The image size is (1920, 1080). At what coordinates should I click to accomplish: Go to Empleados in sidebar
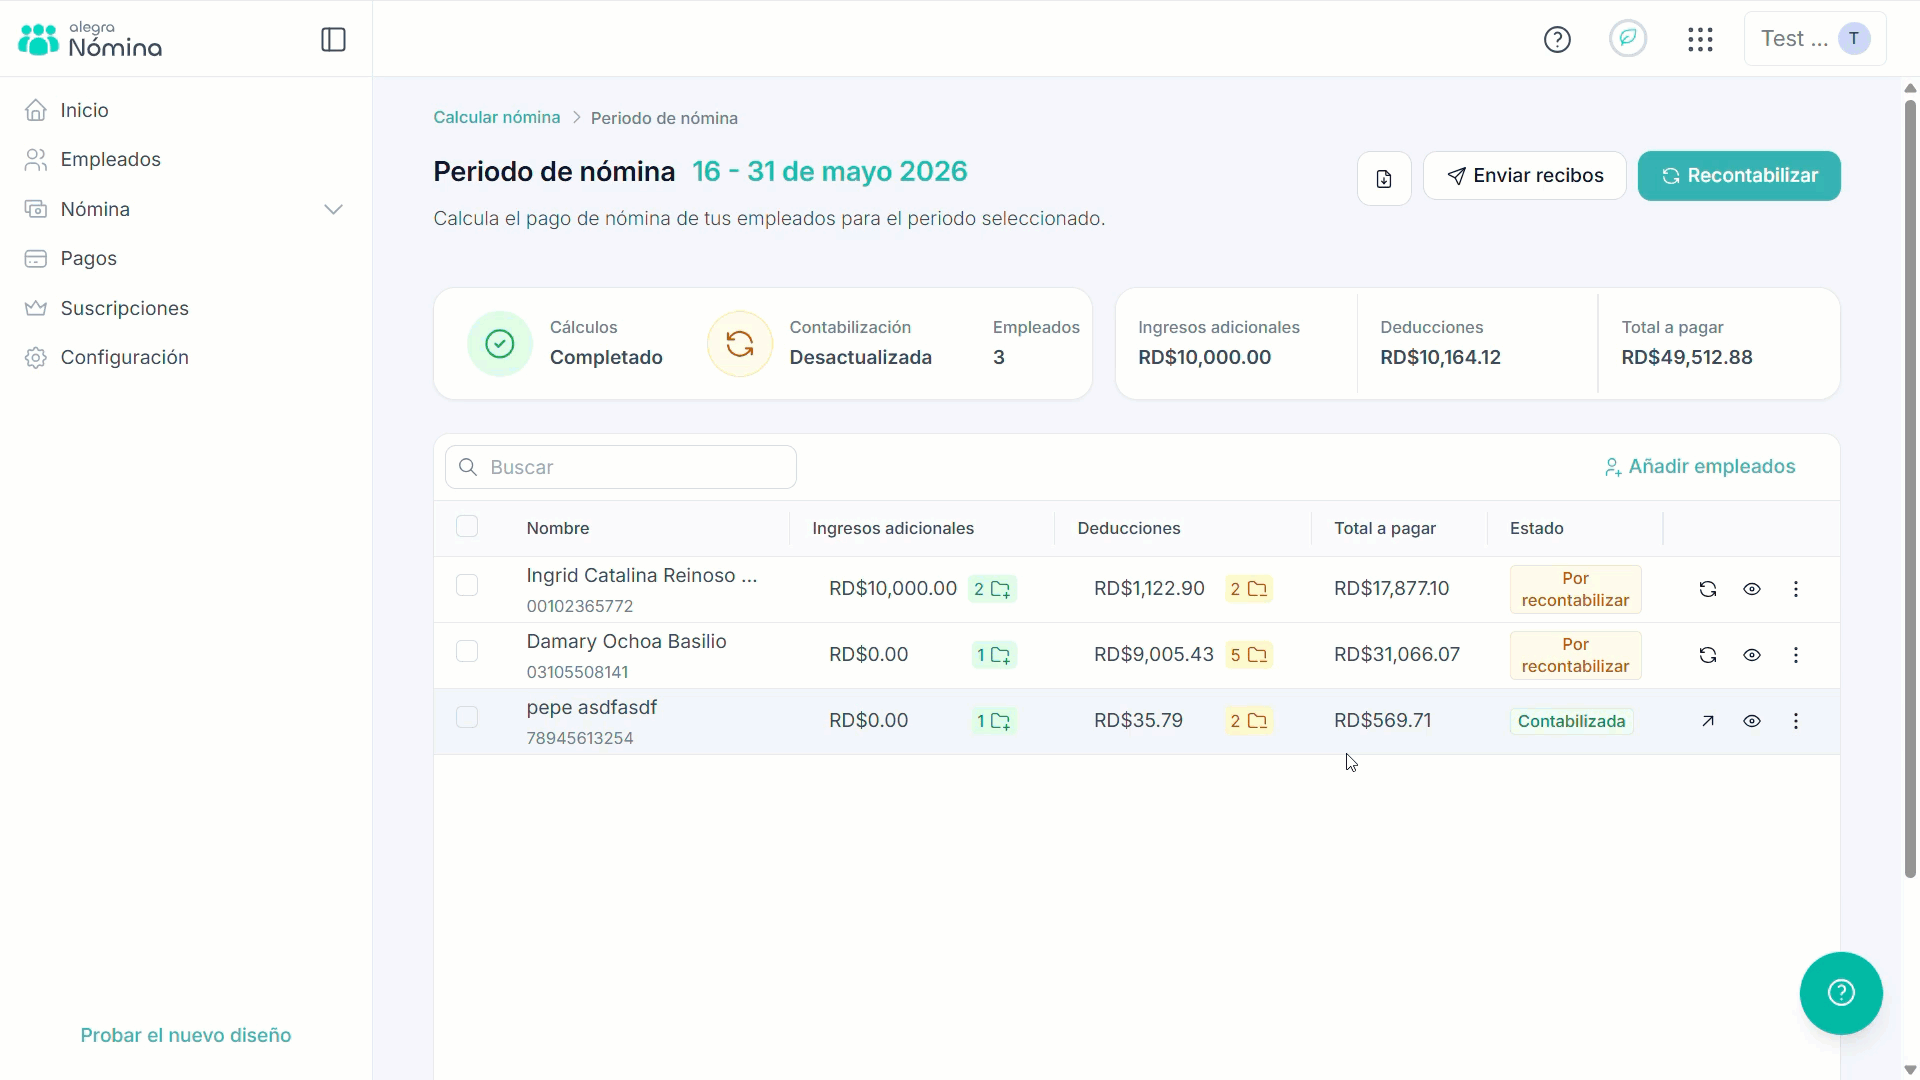[x=111, y=159]
